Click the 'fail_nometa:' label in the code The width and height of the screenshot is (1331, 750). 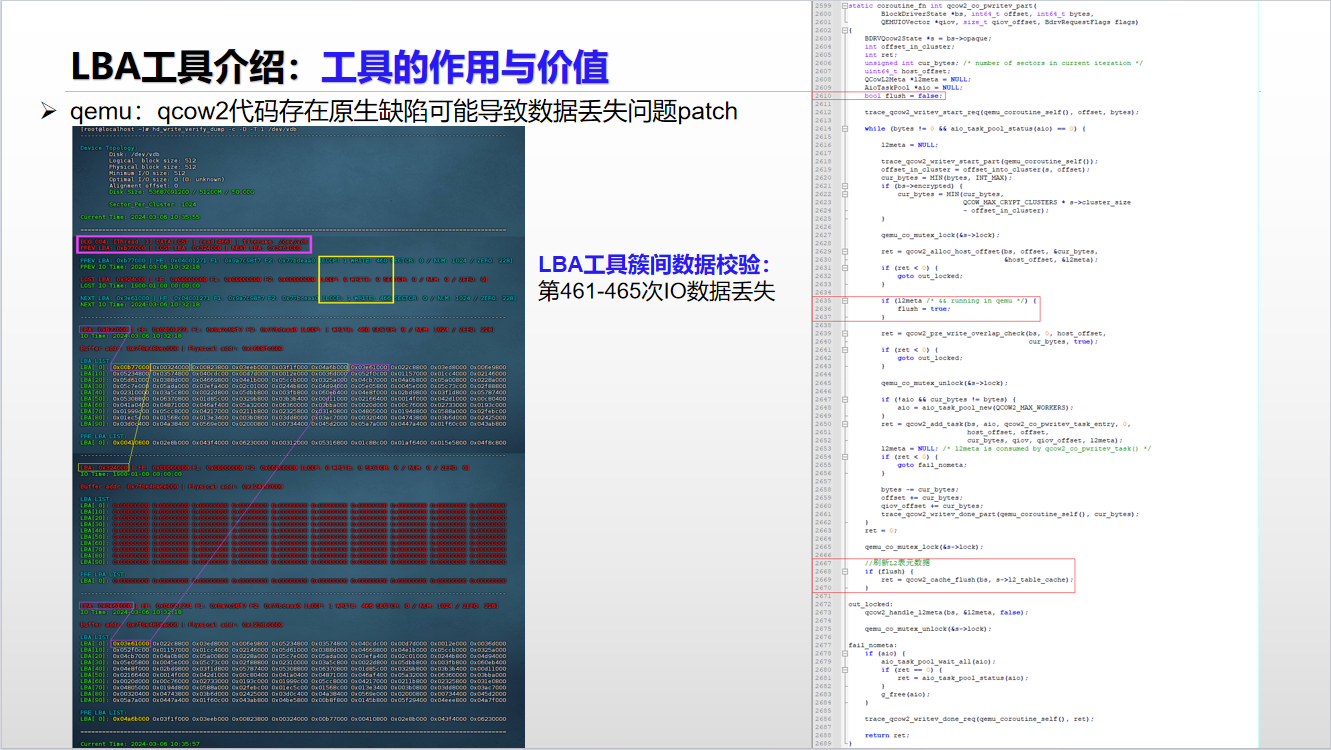click(x=871, y=644)
